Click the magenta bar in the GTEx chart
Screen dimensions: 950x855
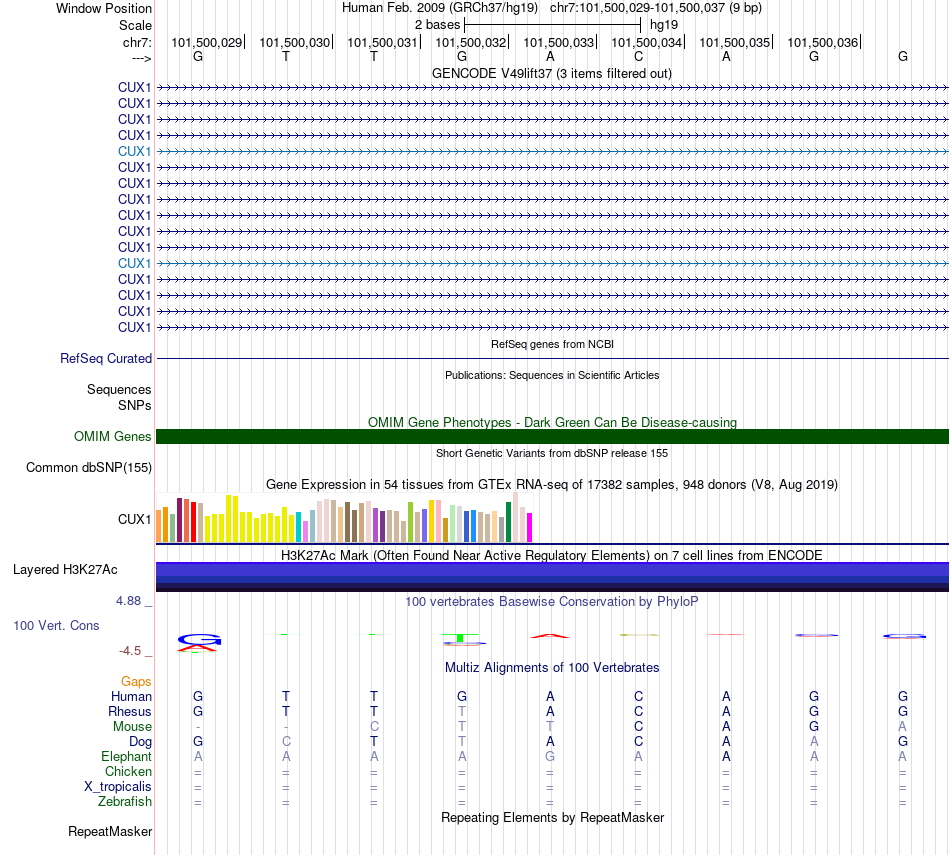(530, 527)
